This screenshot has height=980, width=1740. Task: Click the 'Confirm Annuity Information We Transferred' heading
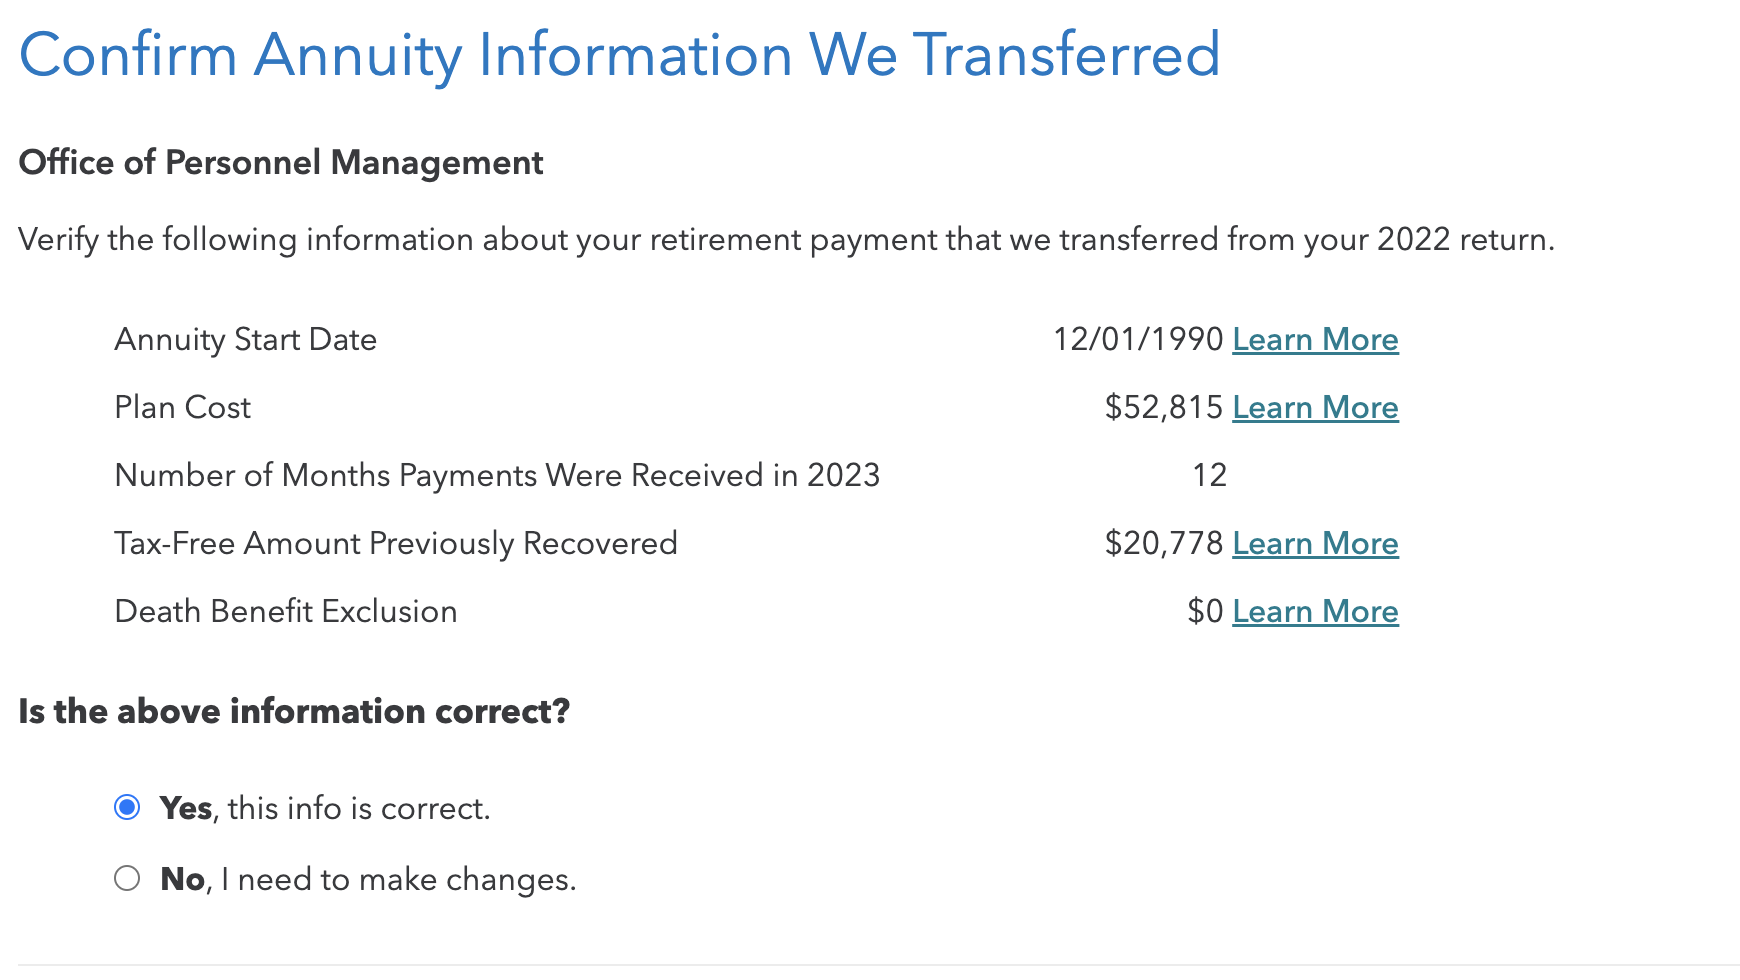pyautogui.click(x=619, y=55)
